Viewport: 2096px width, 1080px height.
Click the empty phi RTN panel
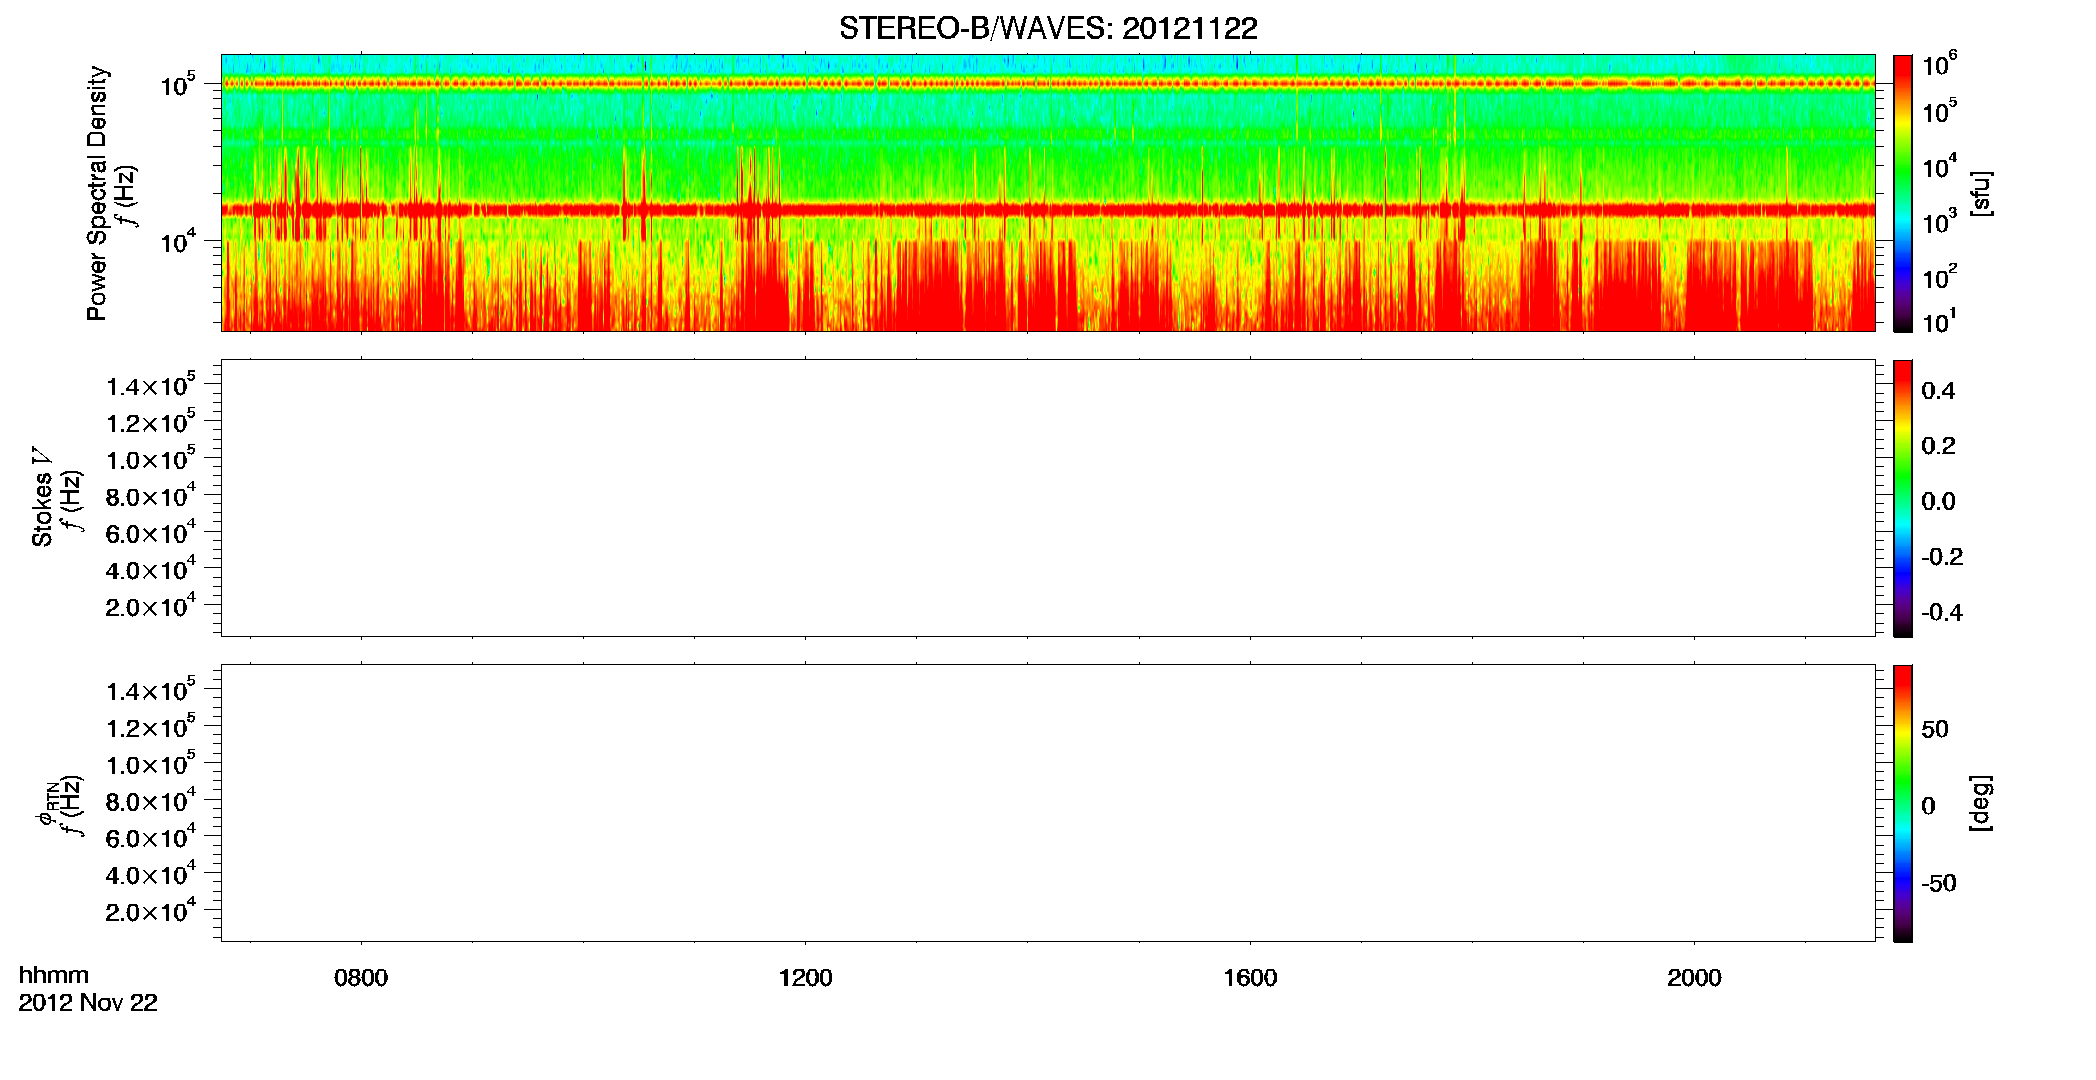click(x=1048, y=803)
